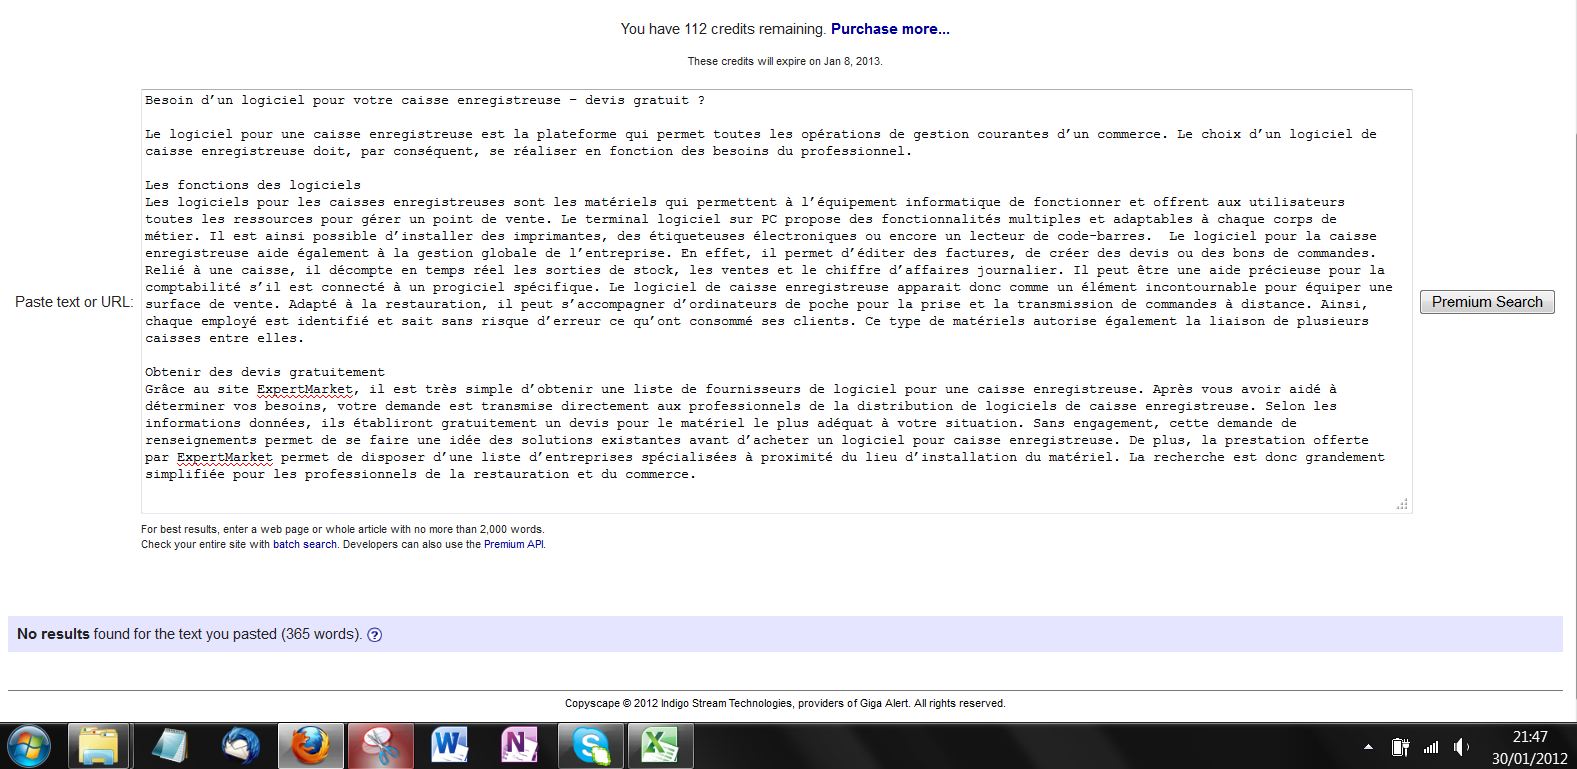Open the Premium API link
The image size is (1577, 769).
click(514, 545)
